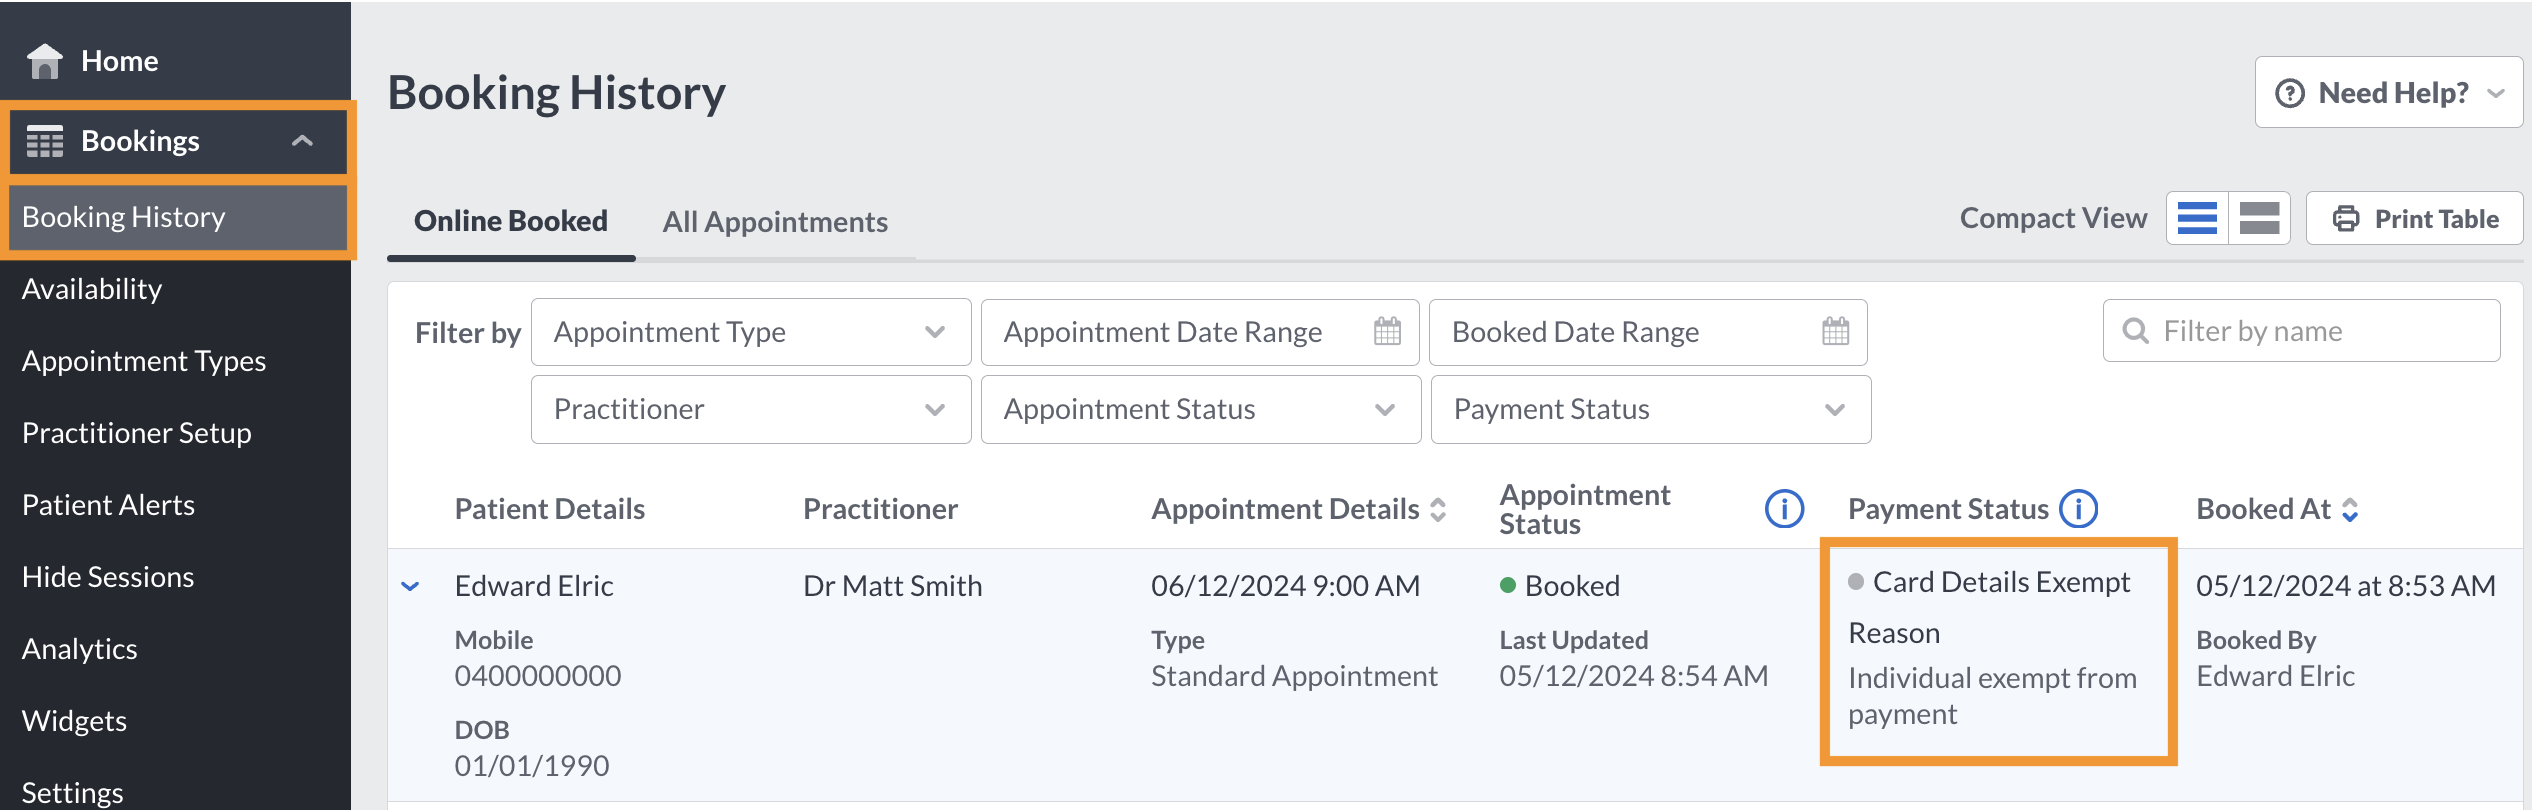Click the Bookings grid icon

[45, 141]
